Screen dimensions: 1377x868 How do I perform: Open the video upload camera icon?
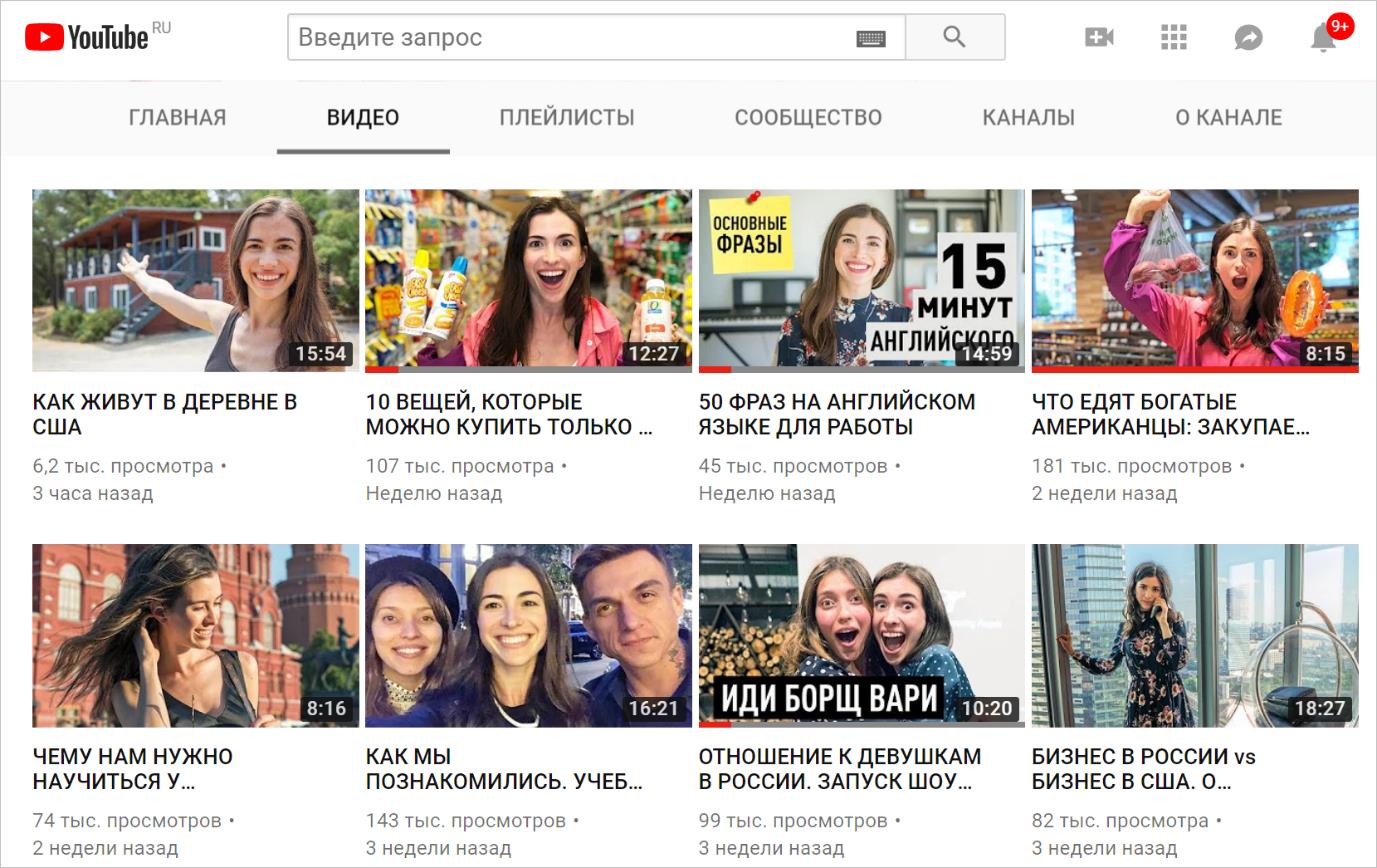pyautogui.click(x=1098, y=36)
